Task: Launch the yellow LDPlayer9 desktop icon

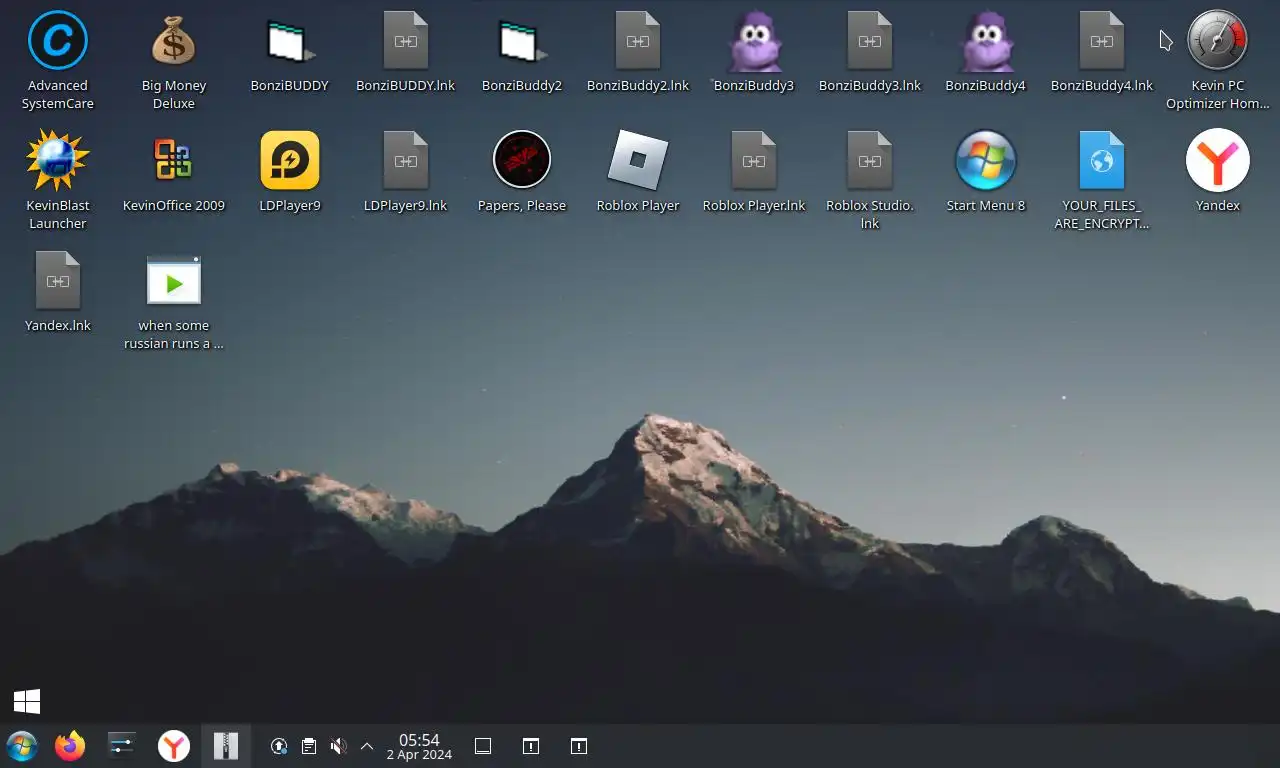Action: (x=290, y=160)
